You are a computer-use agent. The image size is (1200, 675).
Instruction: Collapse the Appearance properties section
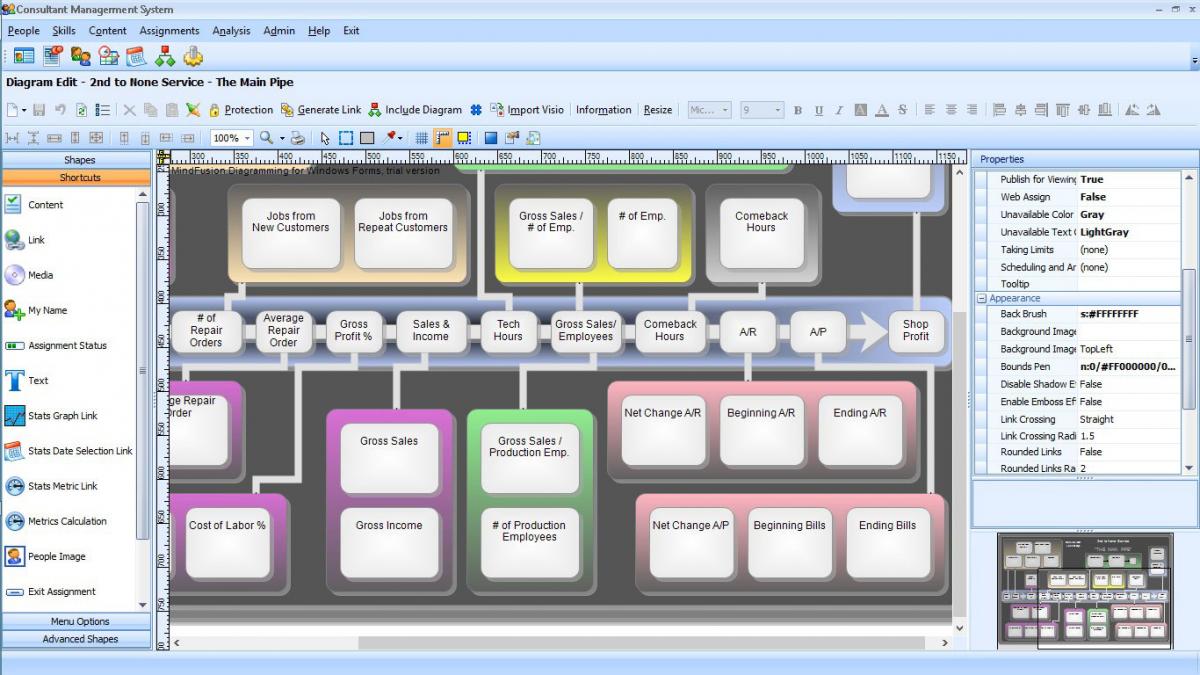coord(982,298)
